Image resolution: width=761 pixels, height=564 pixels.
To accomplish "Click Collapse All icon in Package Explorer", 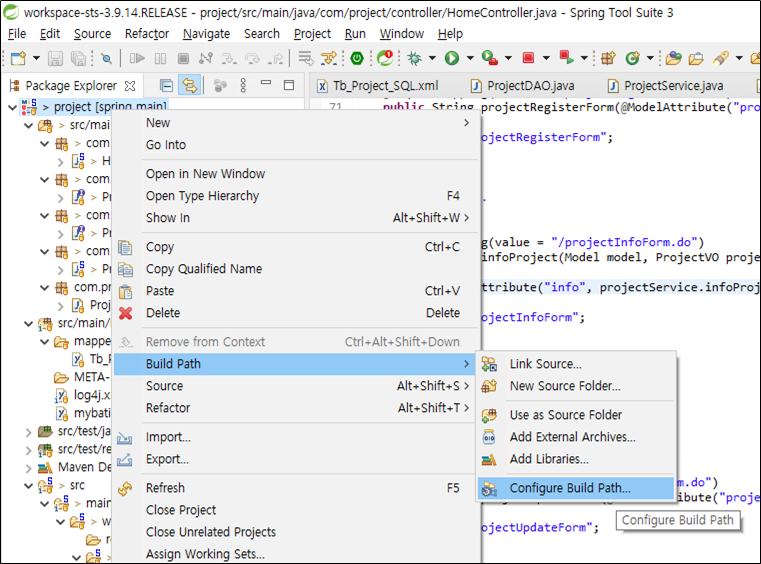I will tap(166, 86).
